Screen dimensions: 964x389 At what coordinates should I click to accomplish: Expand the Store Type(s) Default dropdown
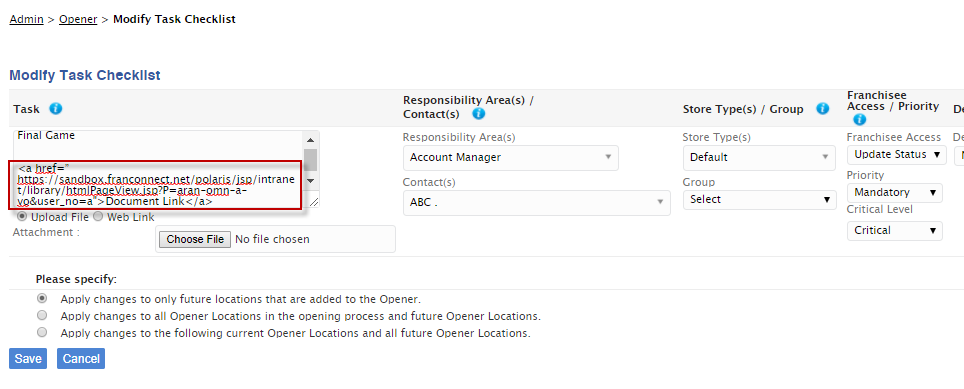point(759,157)
